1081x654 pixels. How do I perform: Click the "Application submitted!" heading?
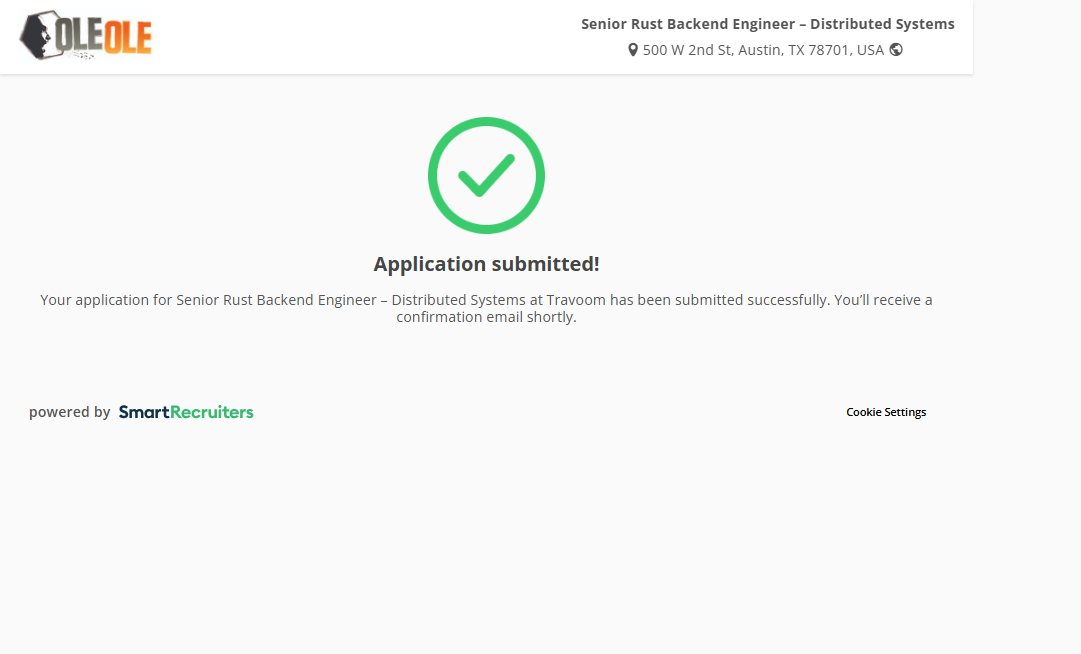486,264
